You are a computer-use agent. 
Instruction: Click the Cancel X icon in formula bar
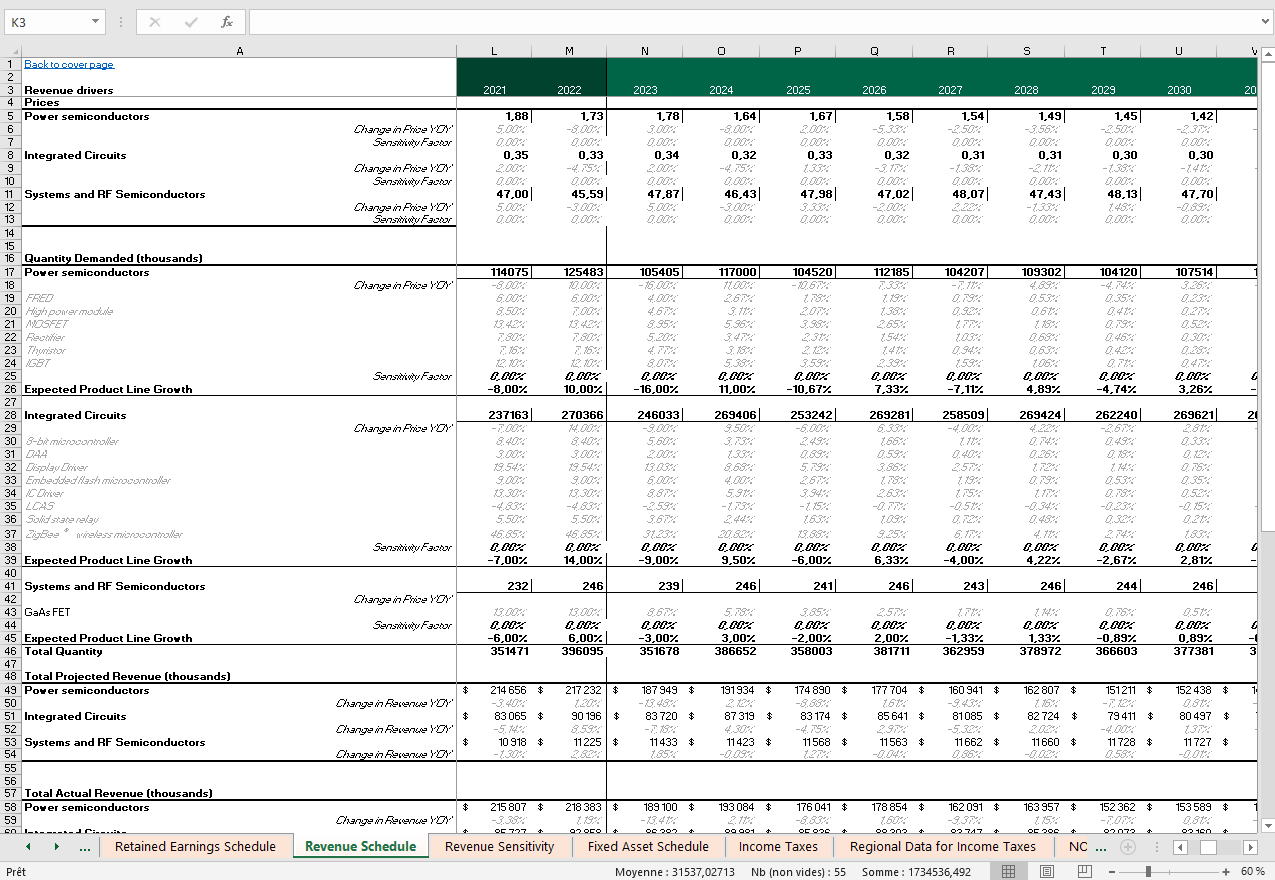coord(155,22)
